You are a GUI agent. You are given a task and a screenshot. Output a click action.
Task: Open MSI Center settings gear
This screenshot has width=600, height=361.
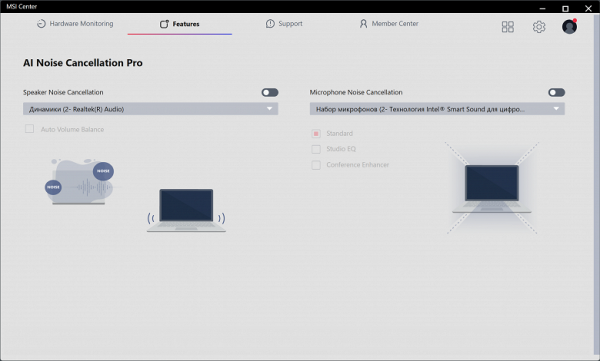(x=539, y=27)
